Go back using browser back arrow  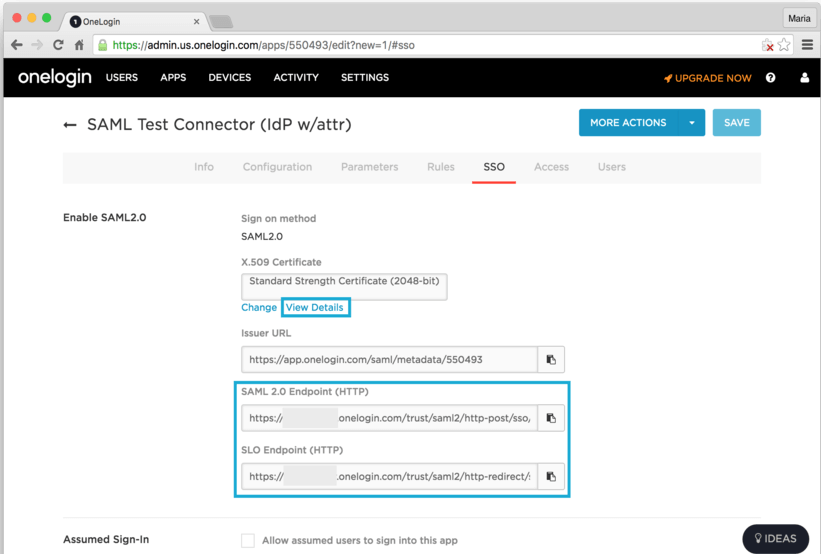click(17, 45)
